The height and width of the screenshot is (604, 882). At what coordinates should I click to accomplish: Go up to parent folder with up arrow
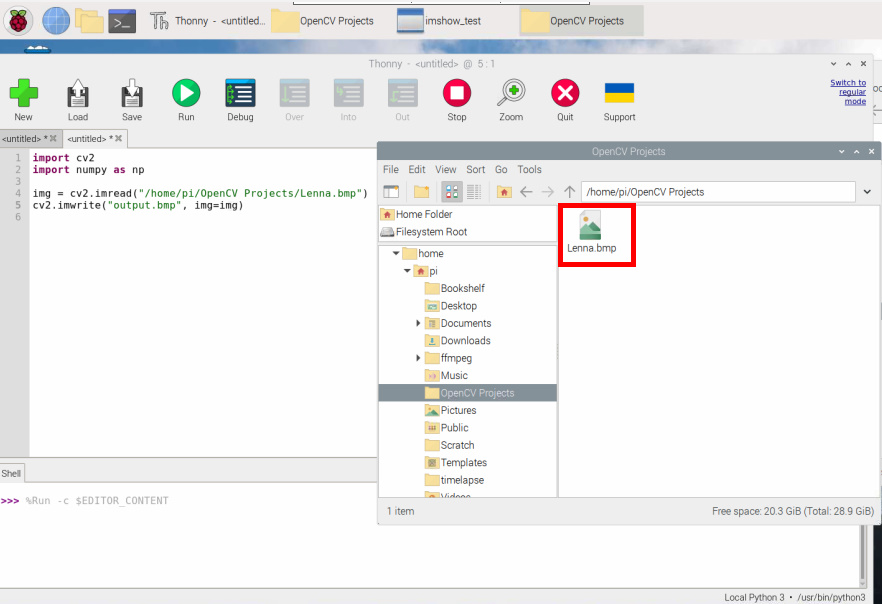pos(569,192)
